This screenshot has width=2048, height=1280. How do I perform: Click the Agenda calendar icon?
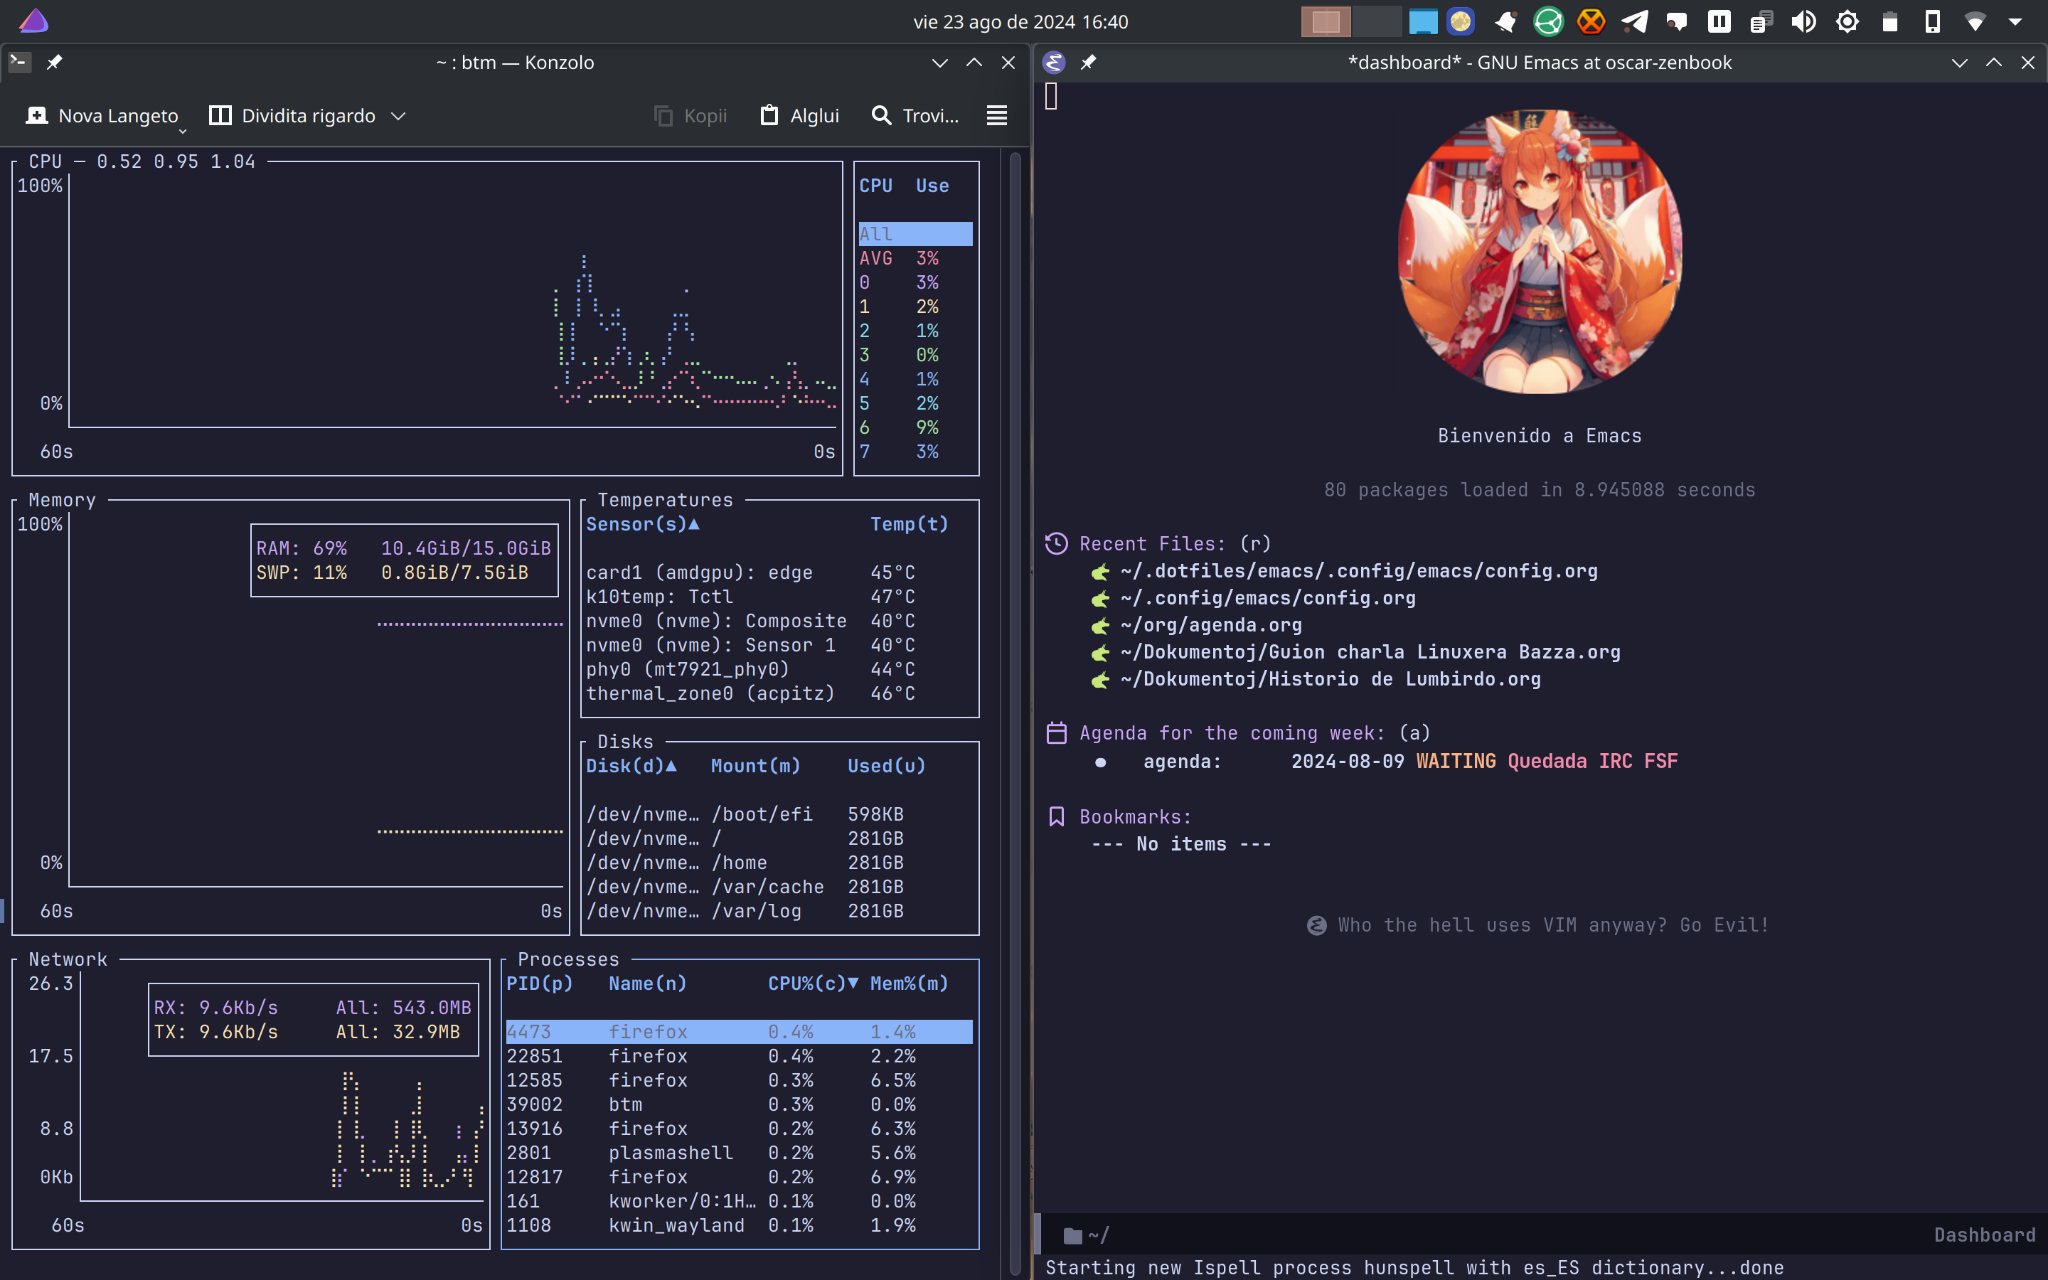click(1056, 733)
